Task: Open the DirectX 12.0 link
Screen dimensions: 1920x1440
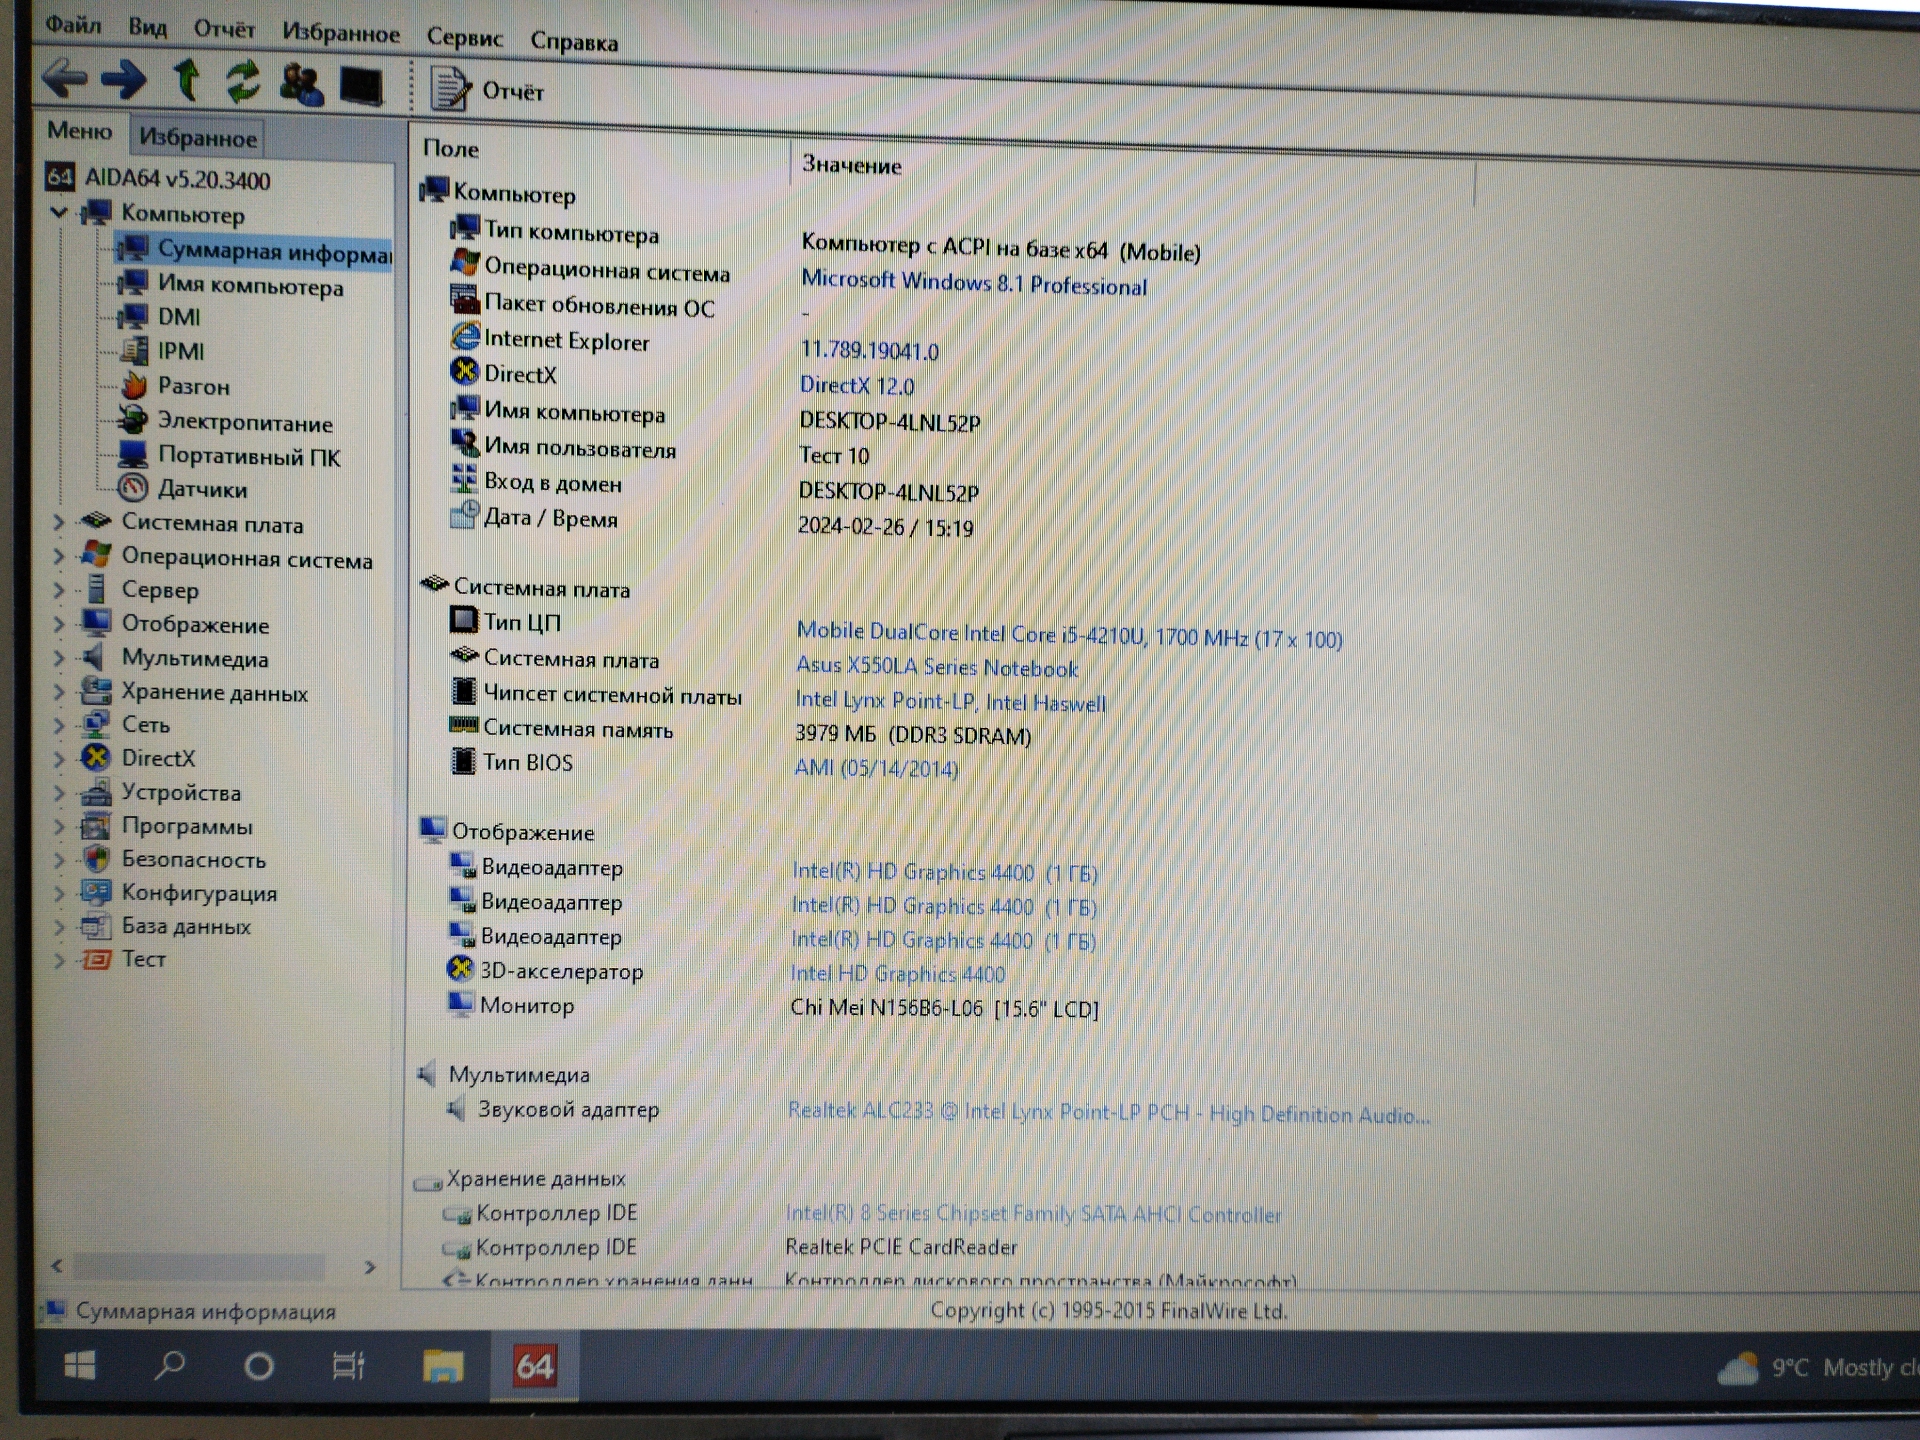Action: tap(857, 385)
